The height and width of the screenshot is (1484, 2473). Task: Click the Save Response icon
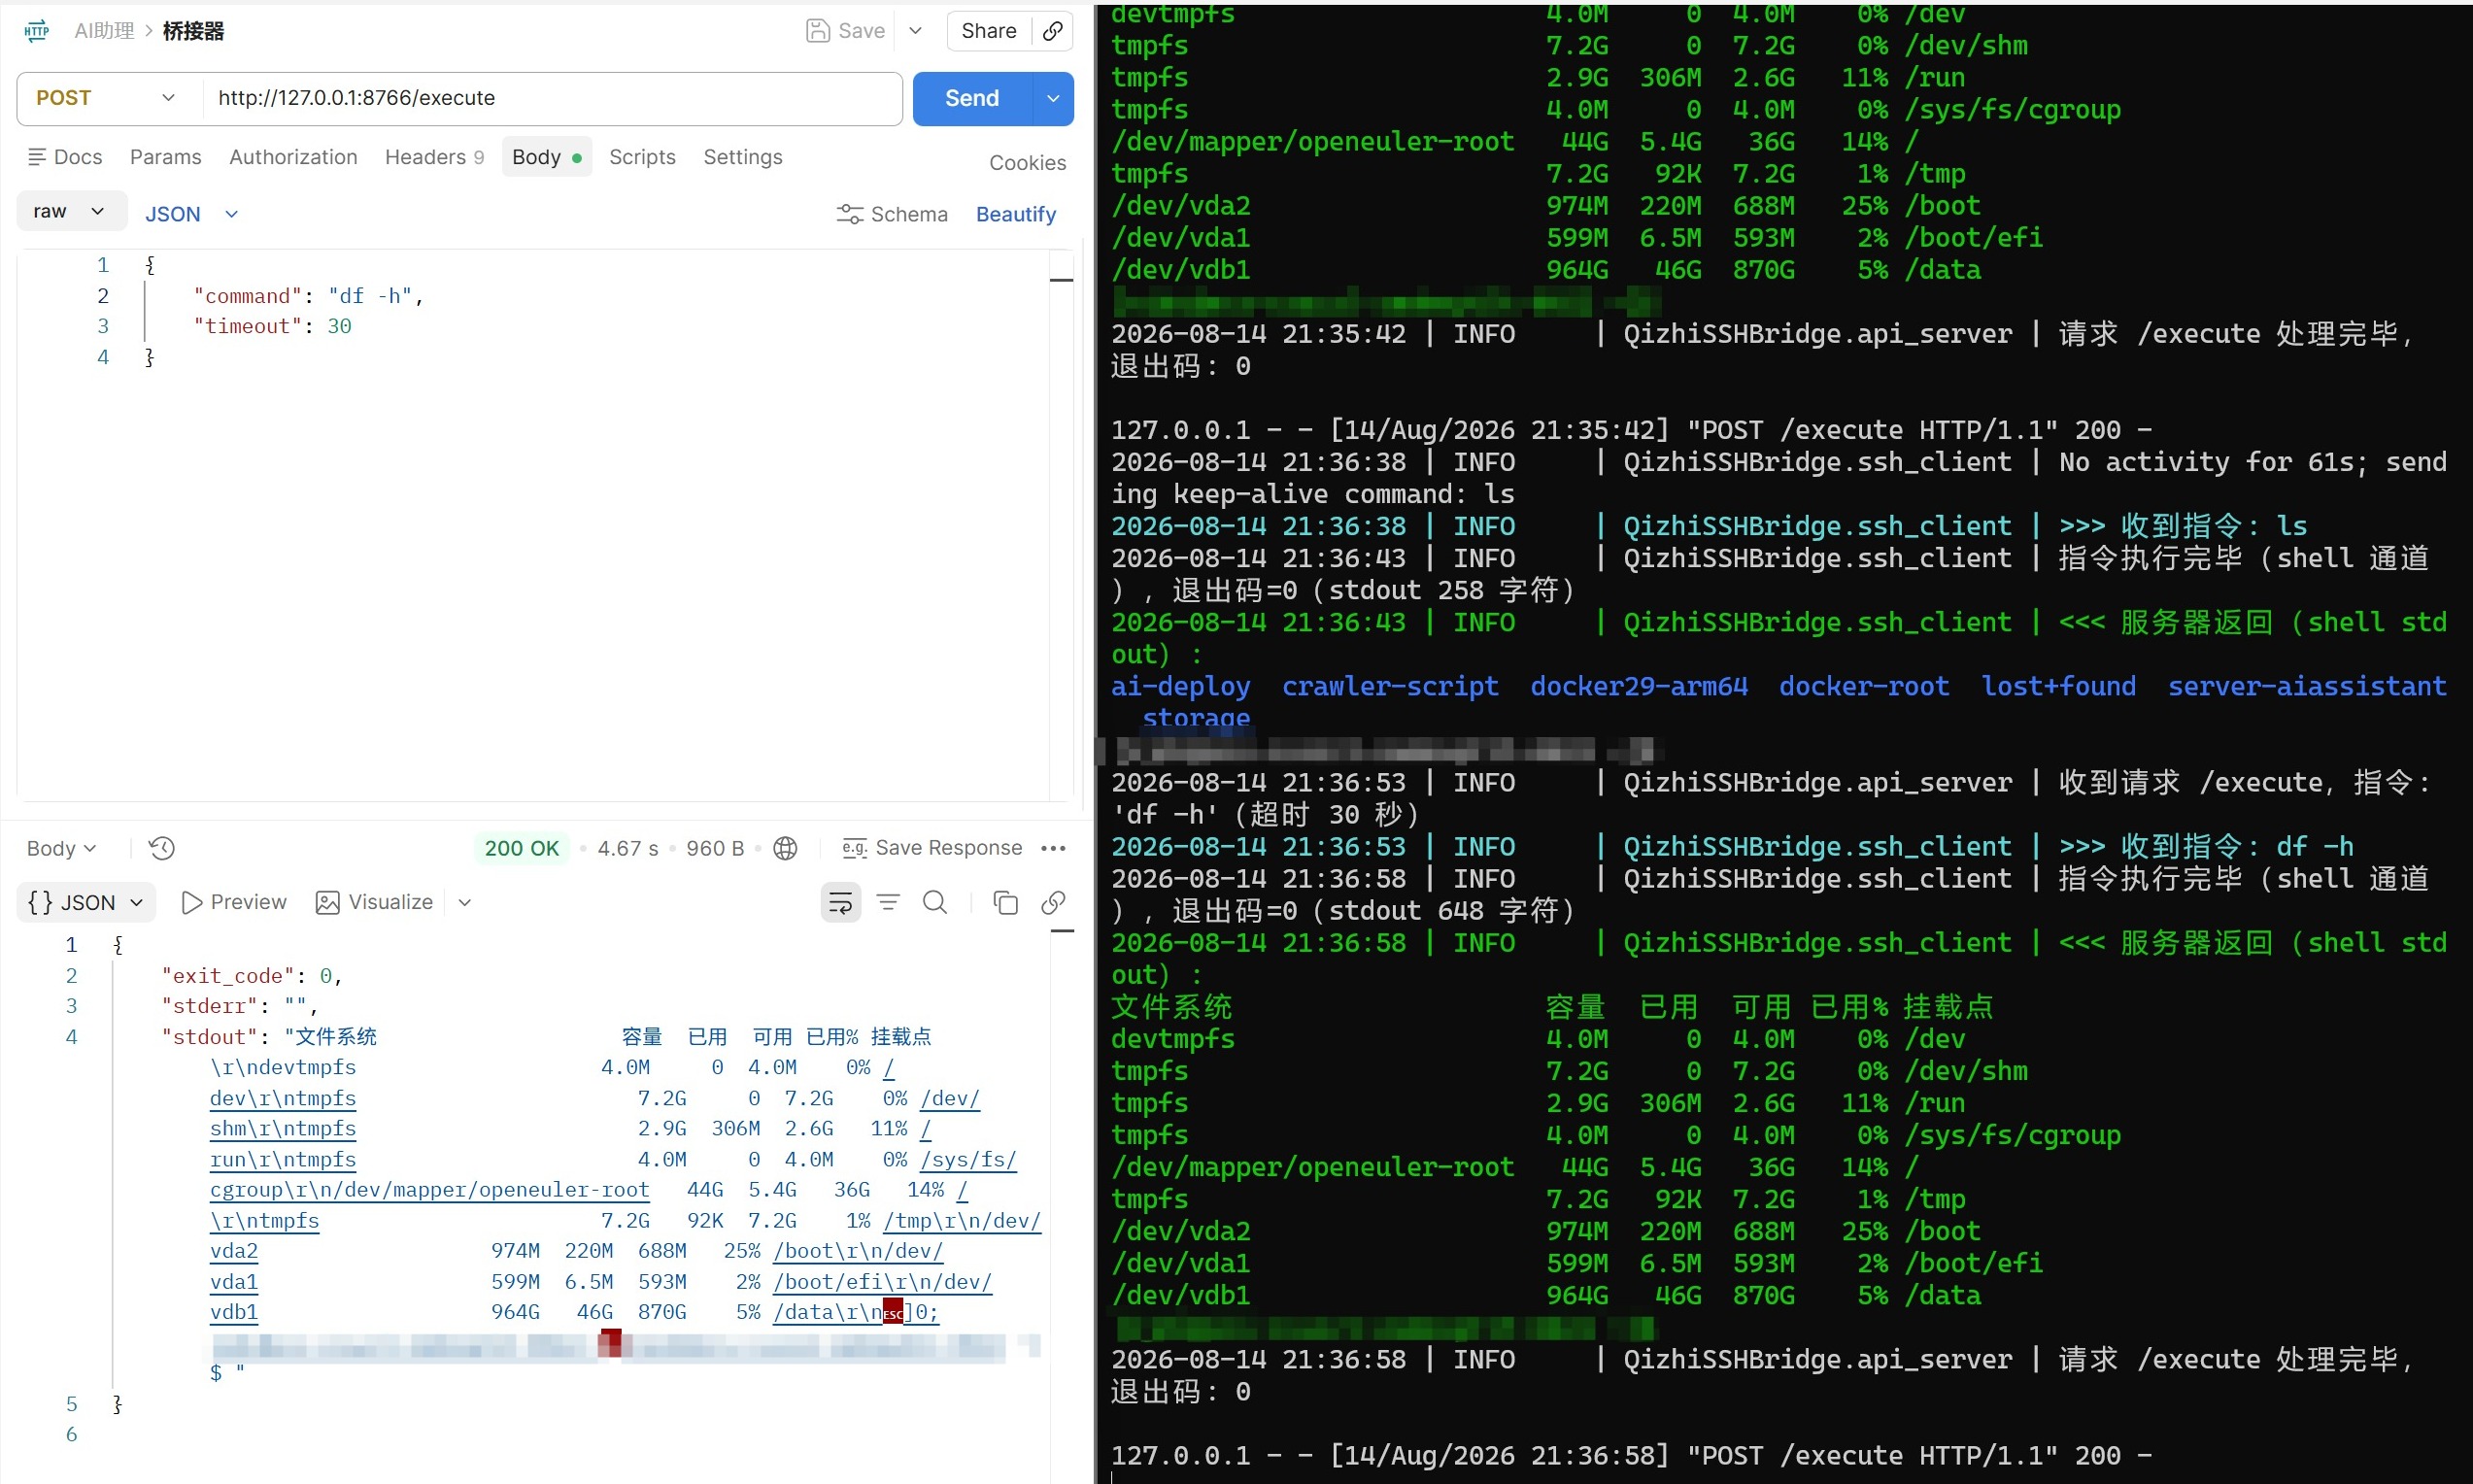click(854, 848)
